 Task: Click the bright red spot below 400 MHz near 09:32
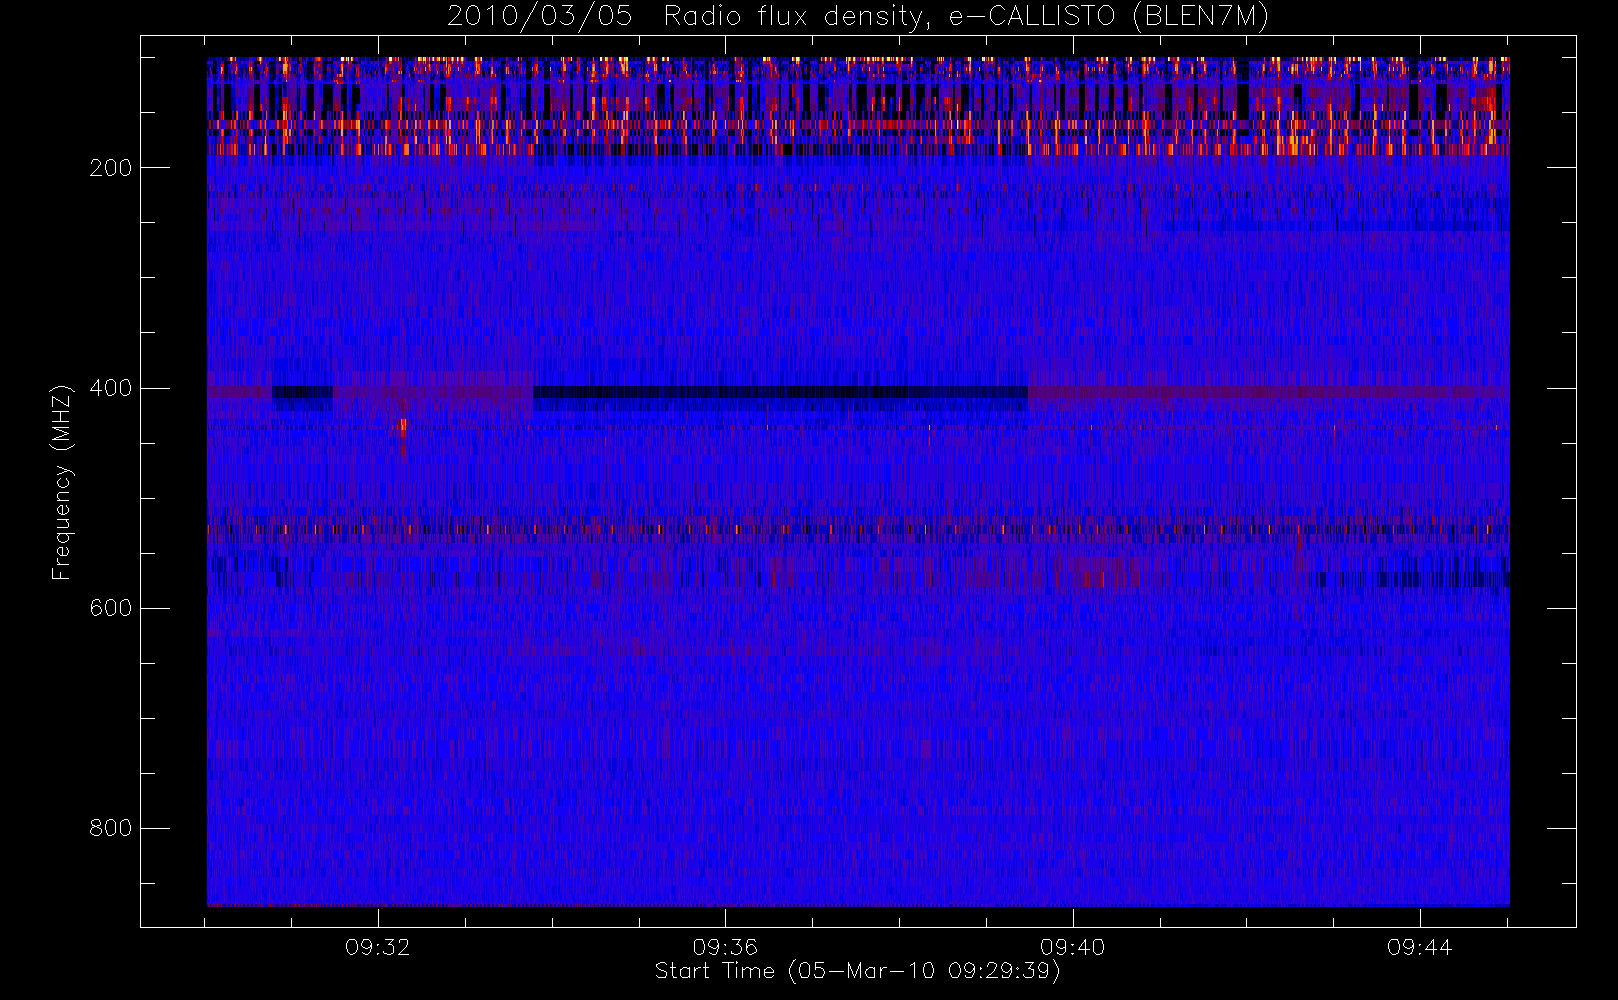pos(403,425)
